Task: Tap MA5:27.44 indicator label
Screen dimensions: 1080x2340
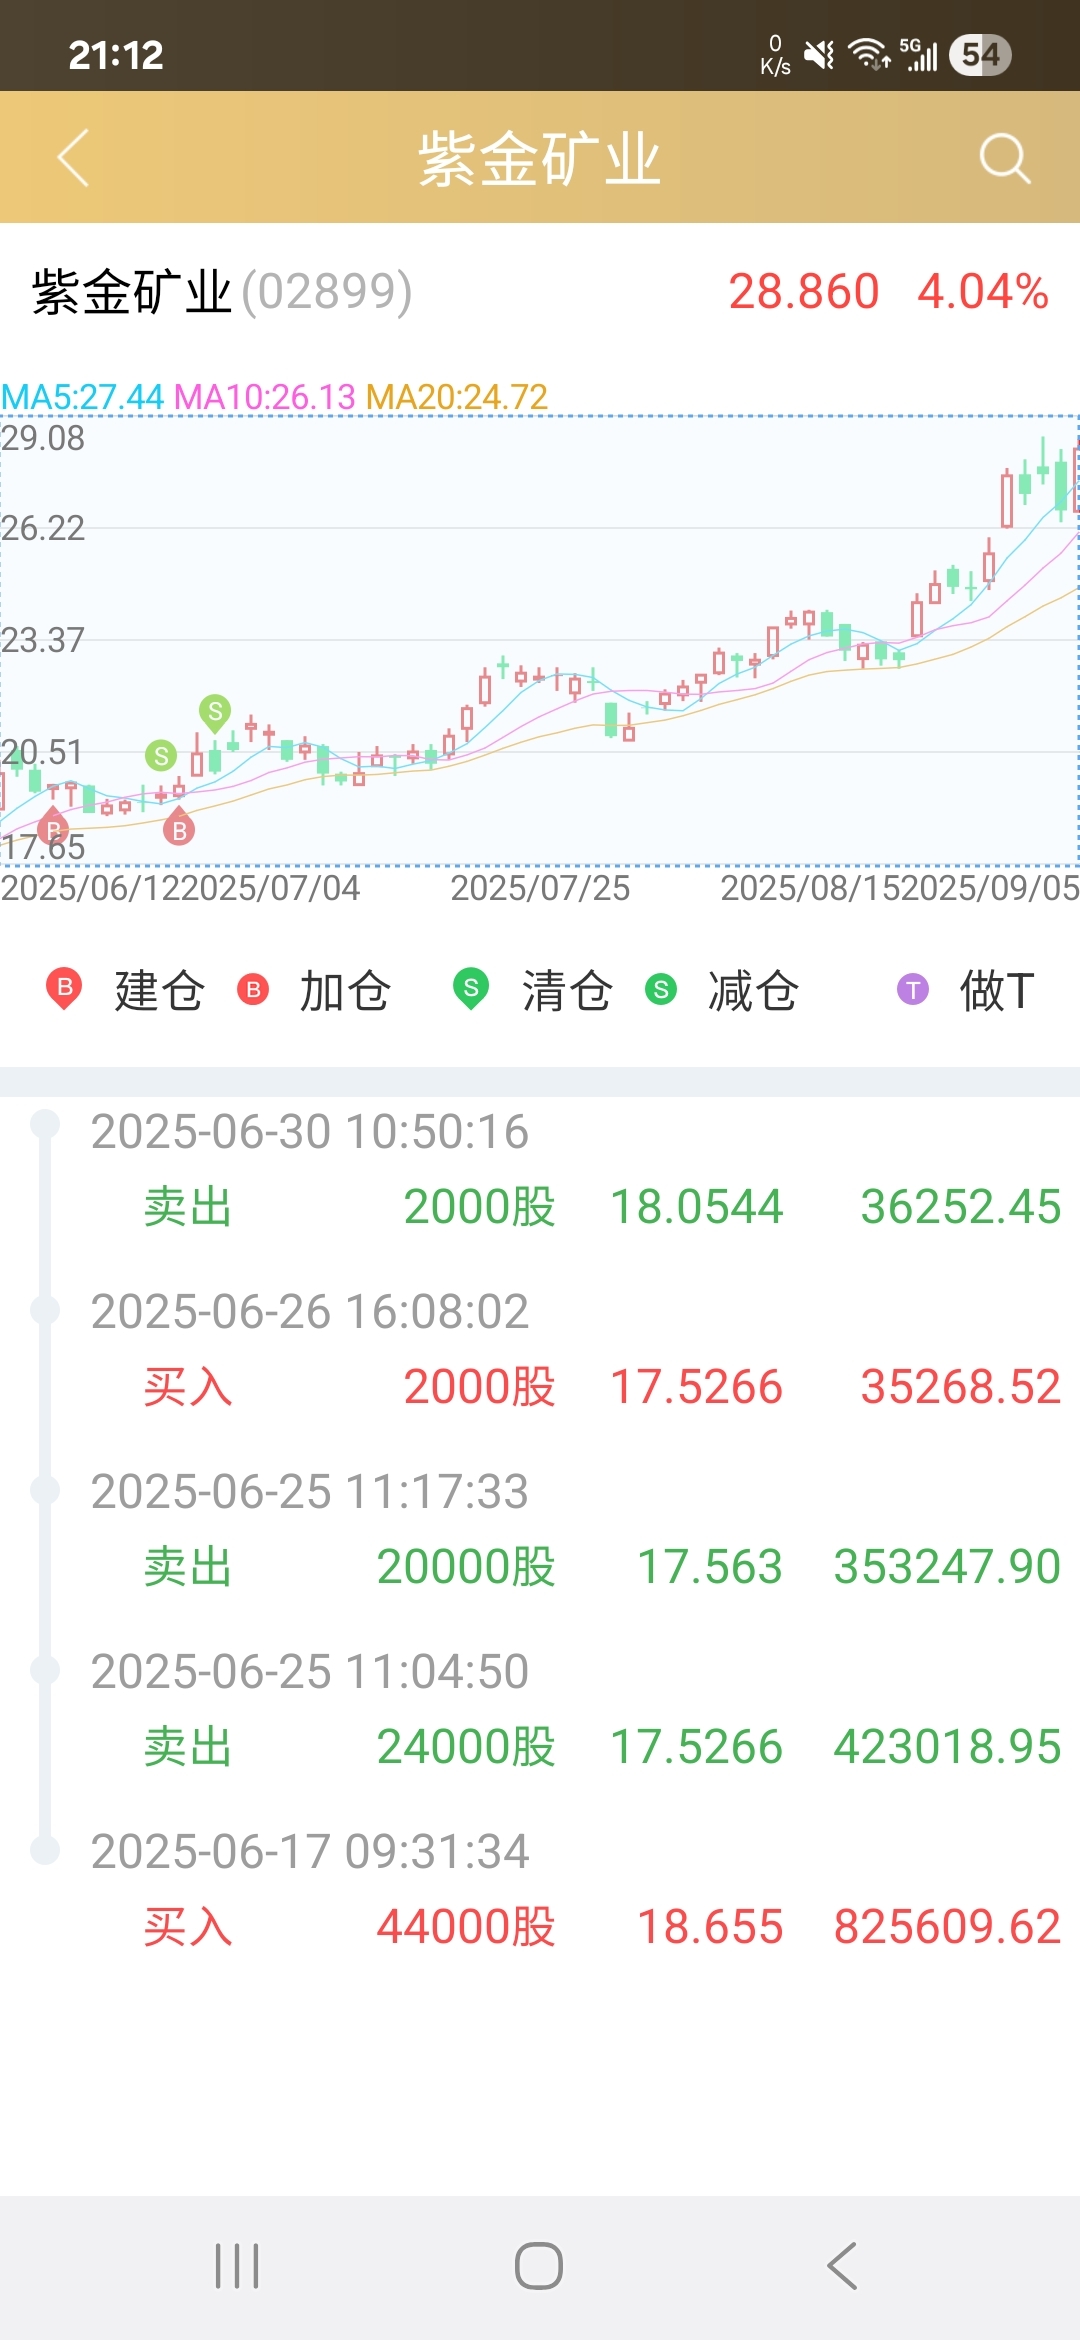Action: click(x=82, y=397)
